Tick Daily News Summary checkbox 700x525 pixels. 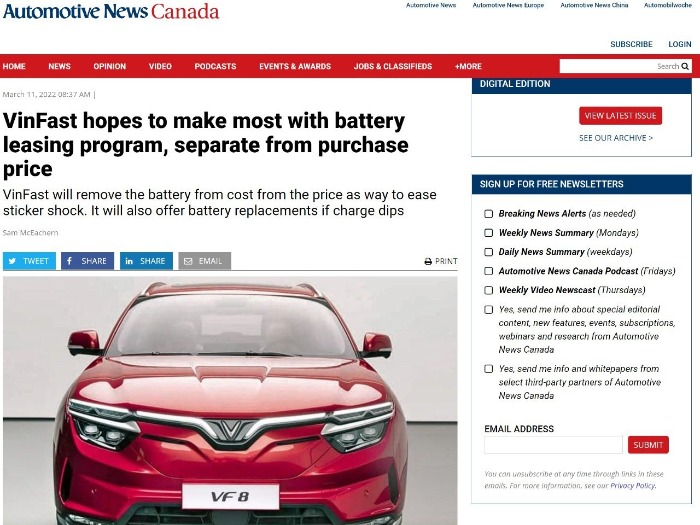[489, 252]
